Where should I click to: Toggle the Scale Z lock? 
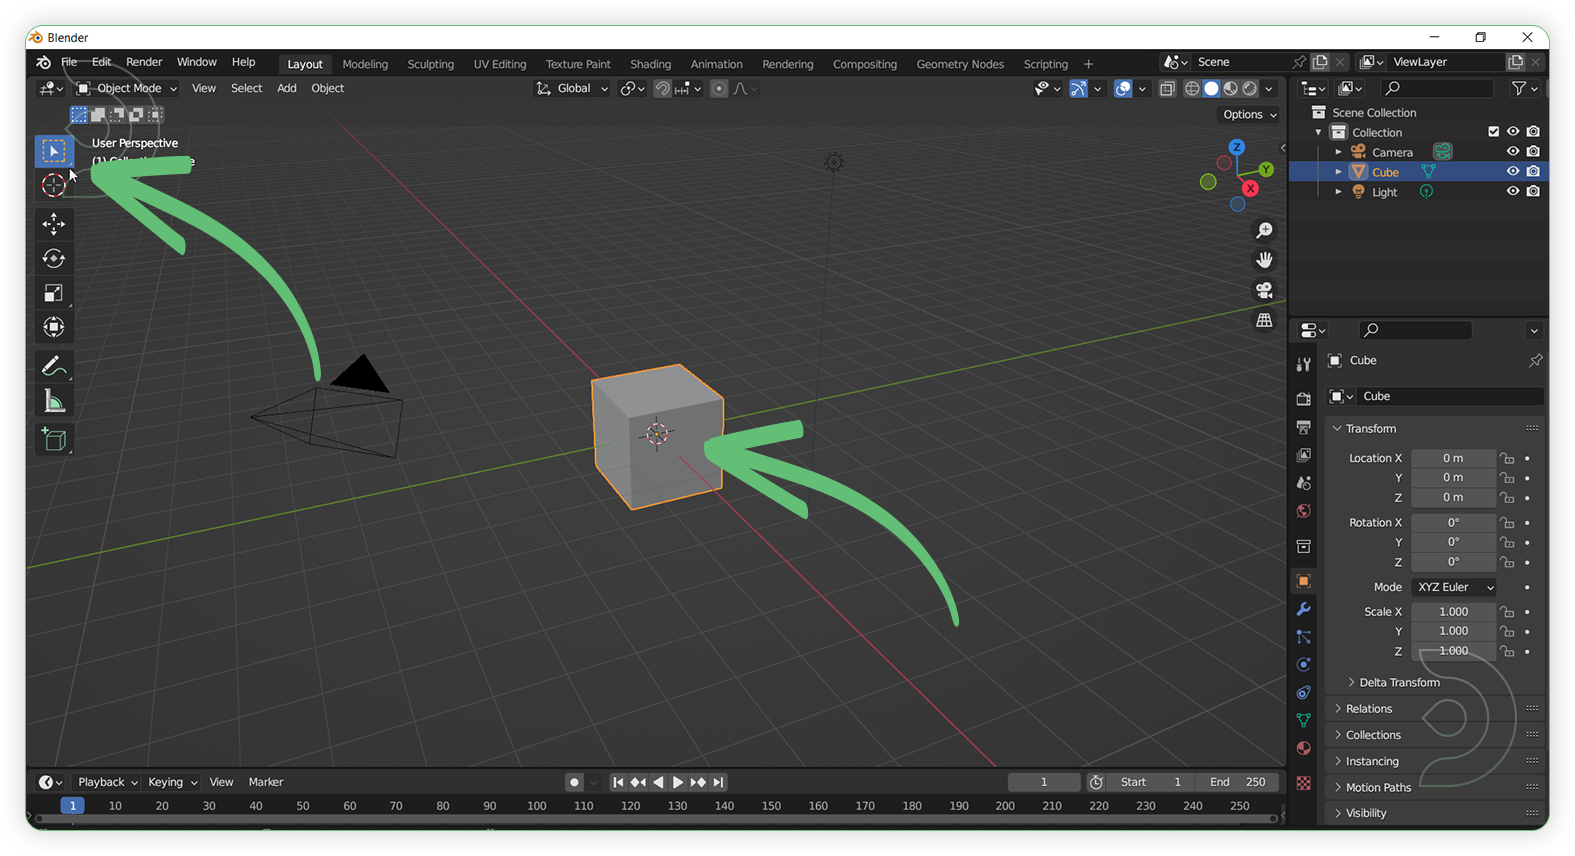1507,651
